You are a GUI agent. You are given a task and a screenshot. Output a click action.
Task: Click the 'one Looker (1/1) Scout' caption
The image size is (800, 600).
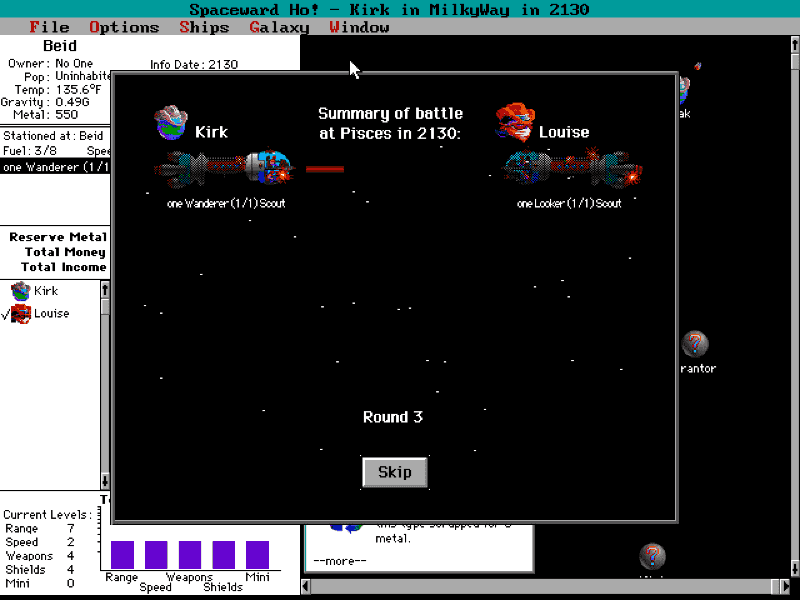[569, 203]
